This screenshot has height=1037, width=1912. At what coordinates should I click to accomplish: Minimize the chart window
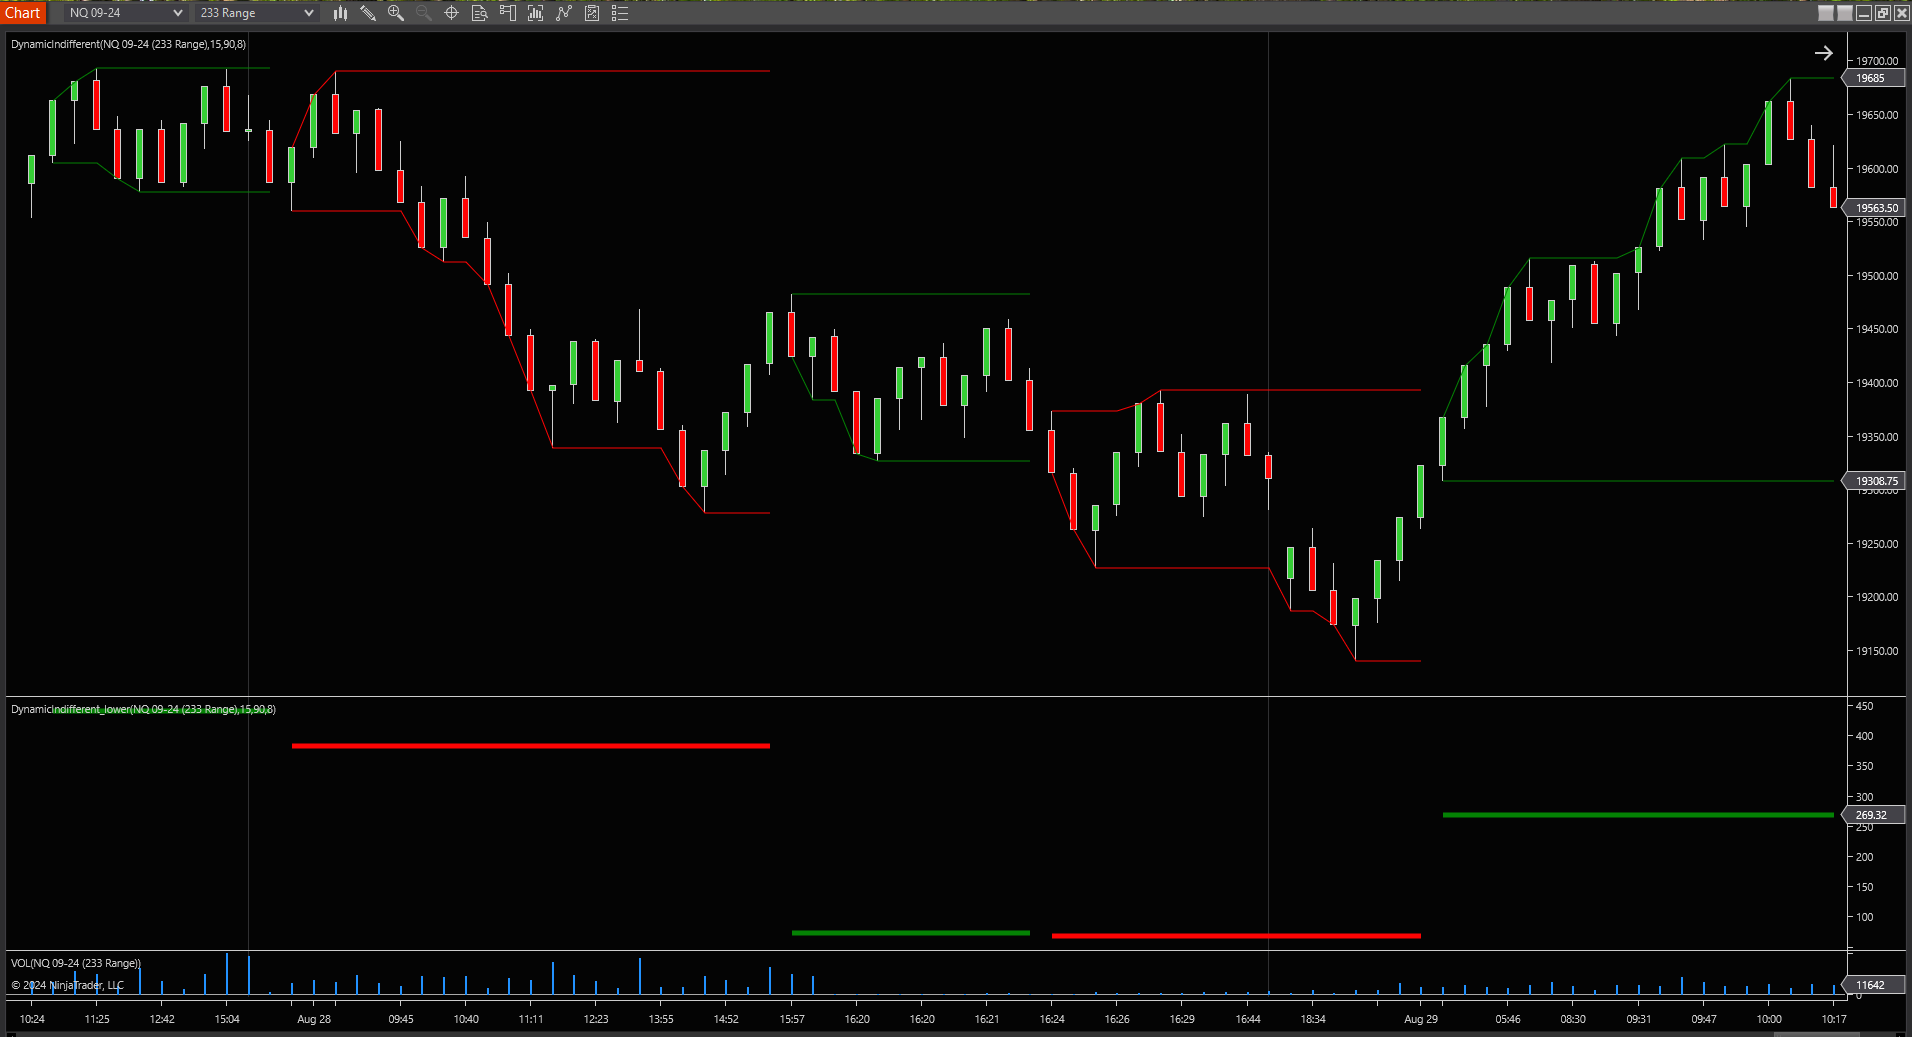(1864, 13)
